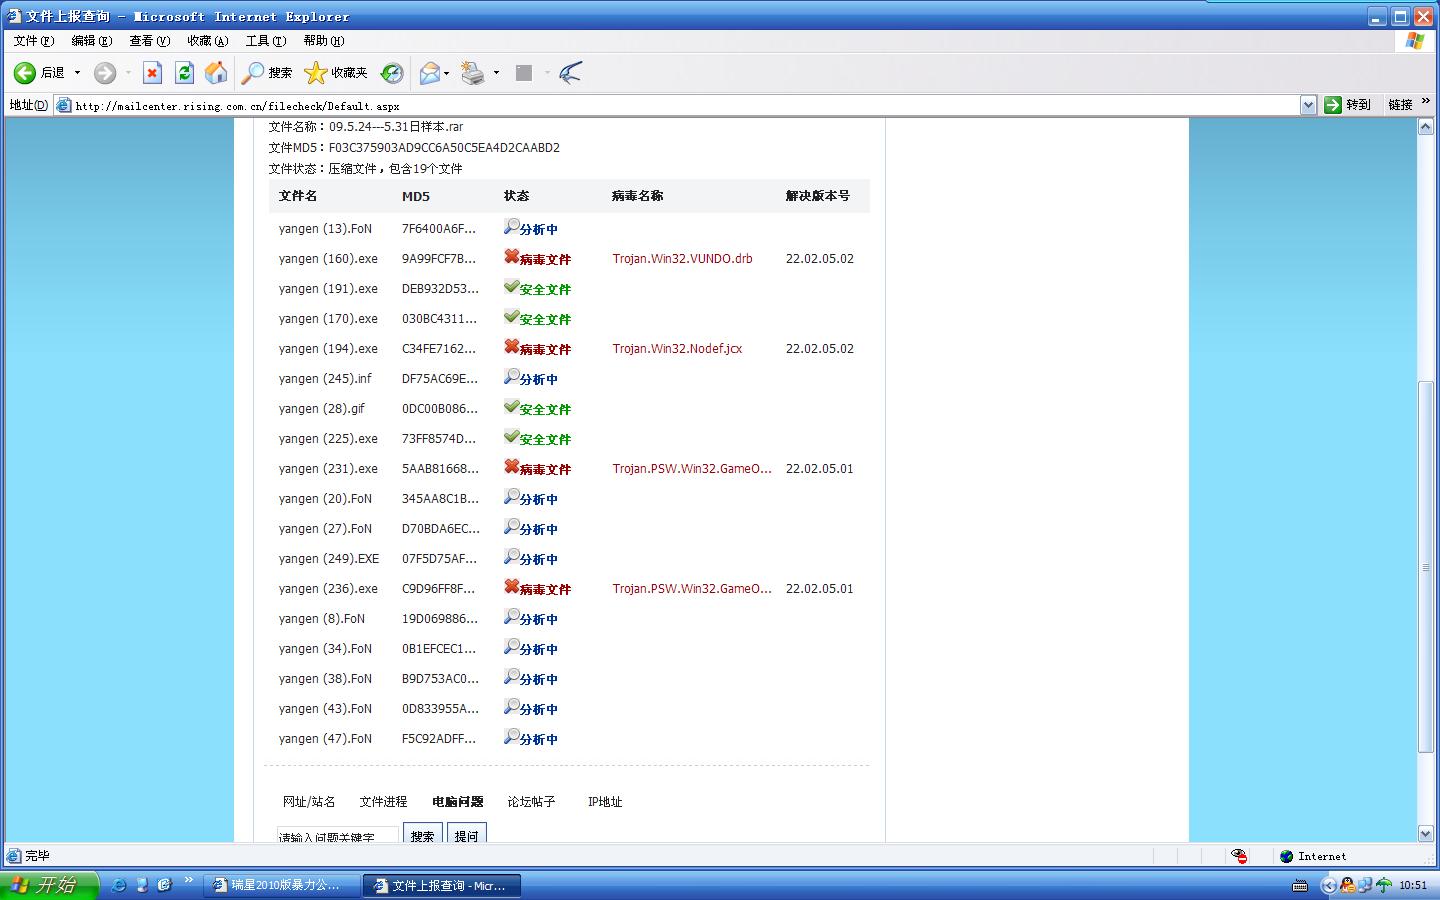This screenshot has height=900, width=1440.
Task: Go to the Home page icon
Action: click(216, 72)
